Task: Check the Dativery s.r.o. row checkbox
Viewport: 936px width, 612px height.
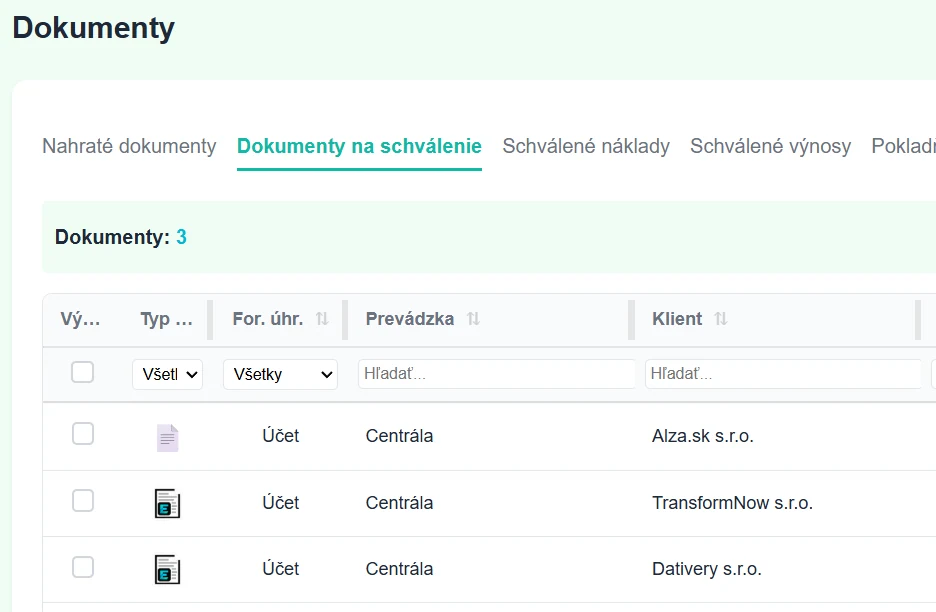Action: (83, 567)
